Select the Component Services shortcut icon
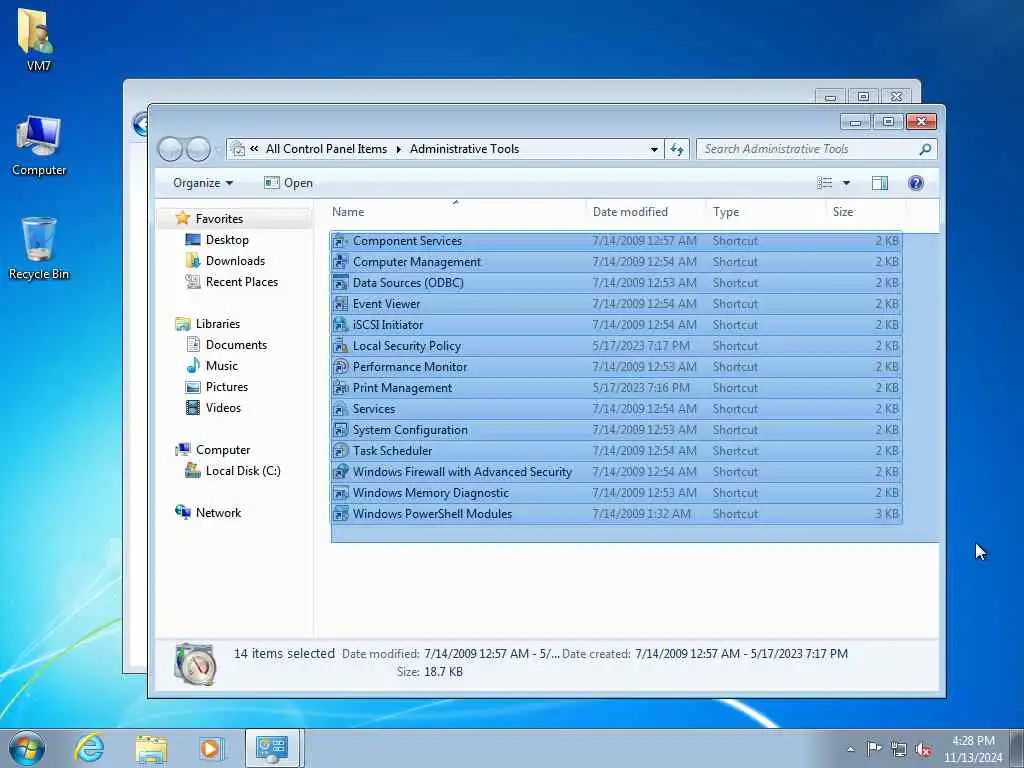This screenshot has height=768, width=1024. [x=340, y=241]
